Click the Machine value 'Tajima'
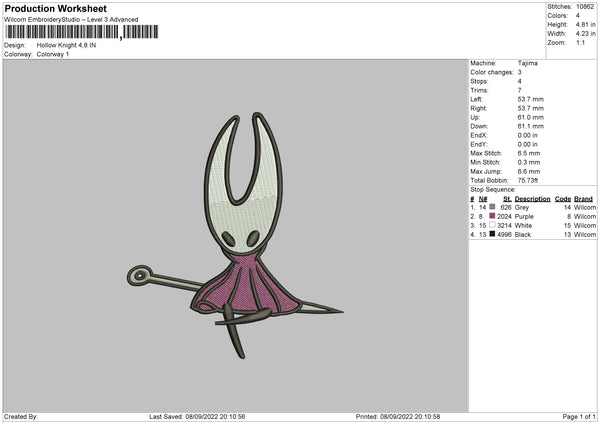 click(528, 63)
